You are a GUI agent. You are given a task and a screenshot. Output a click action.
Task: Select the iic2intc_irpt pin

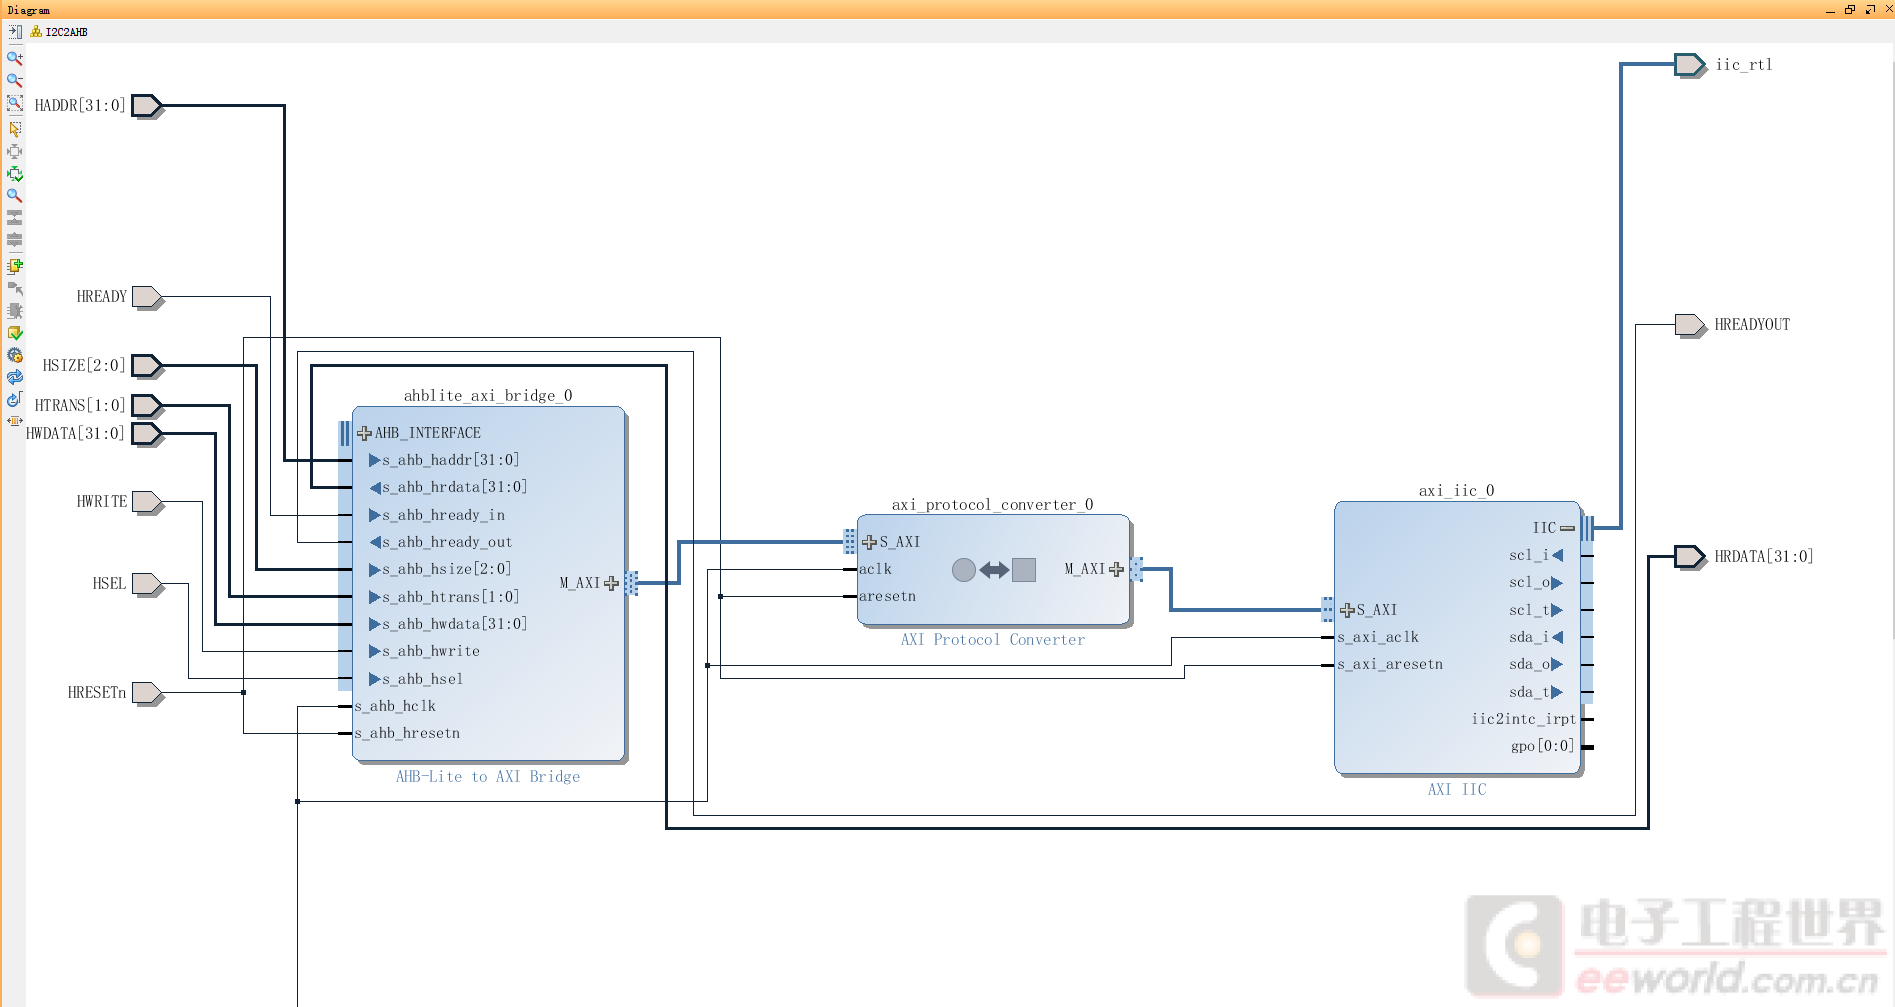[1523, 719]
